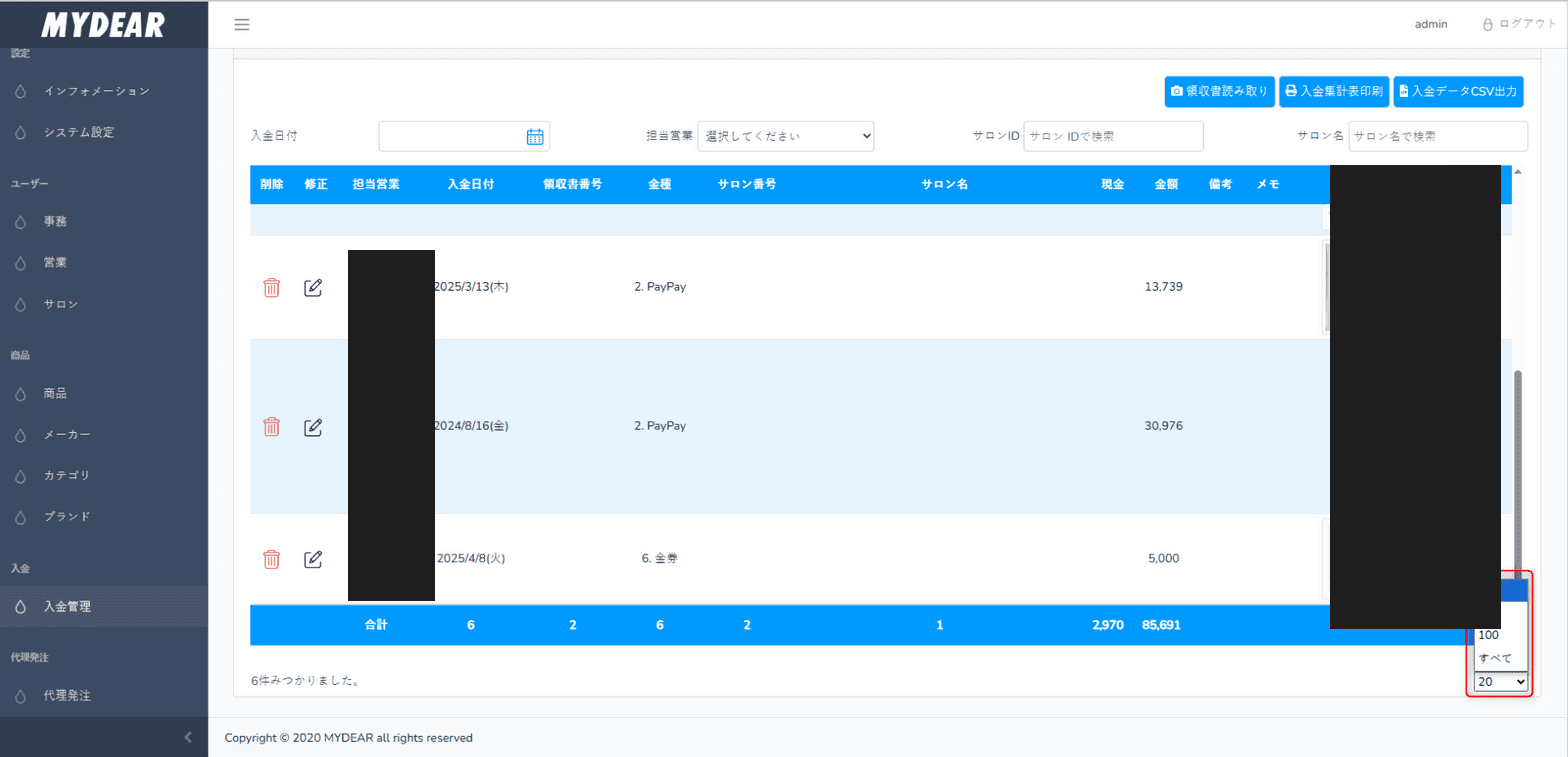Open the edit icon for the 5,000 金券 row
This screenshot has height=757, width=1568.
pyautogui.click(x=313, y=559)
